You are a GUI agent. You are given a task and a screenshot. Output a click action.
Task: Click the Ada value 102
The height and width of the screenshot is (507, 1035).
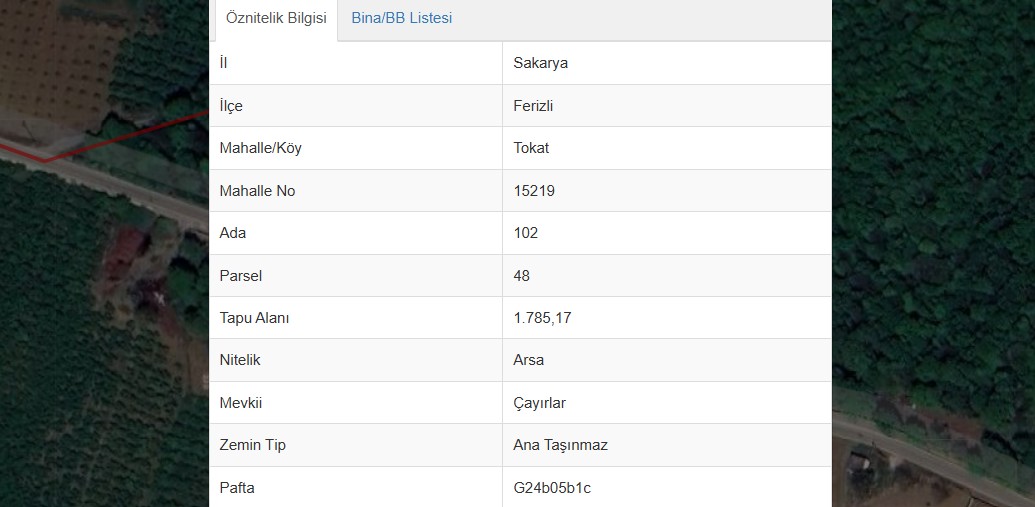pyautogui.click(x=525, y=233)
